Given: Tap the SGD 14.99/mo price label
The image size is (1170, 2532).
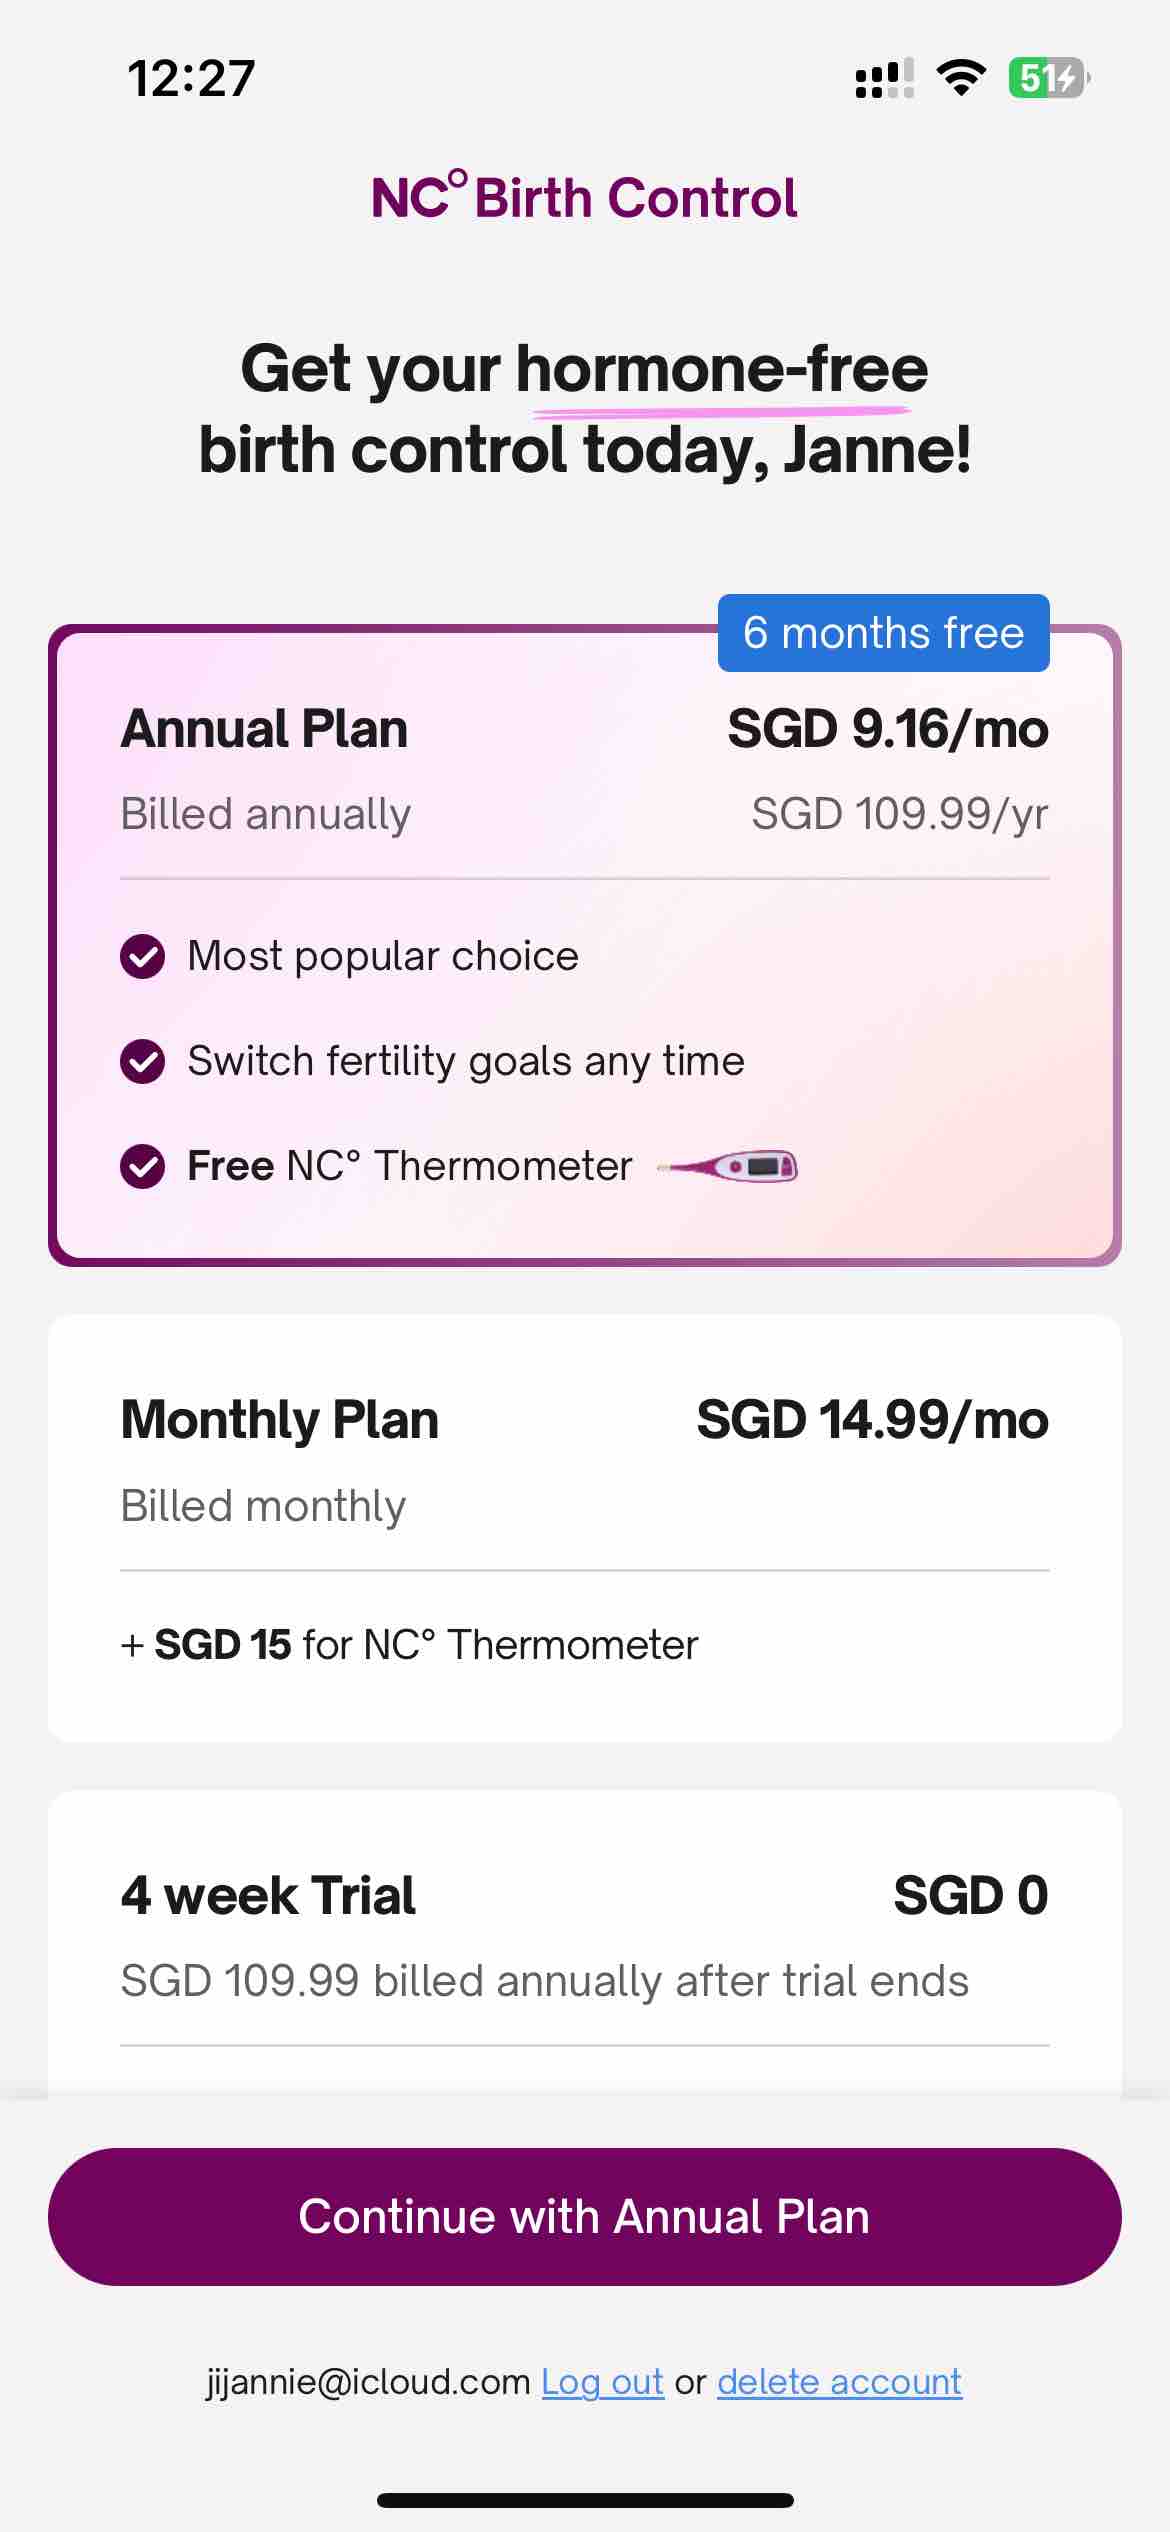Looking at the screenshot, I should (872, 1420).
